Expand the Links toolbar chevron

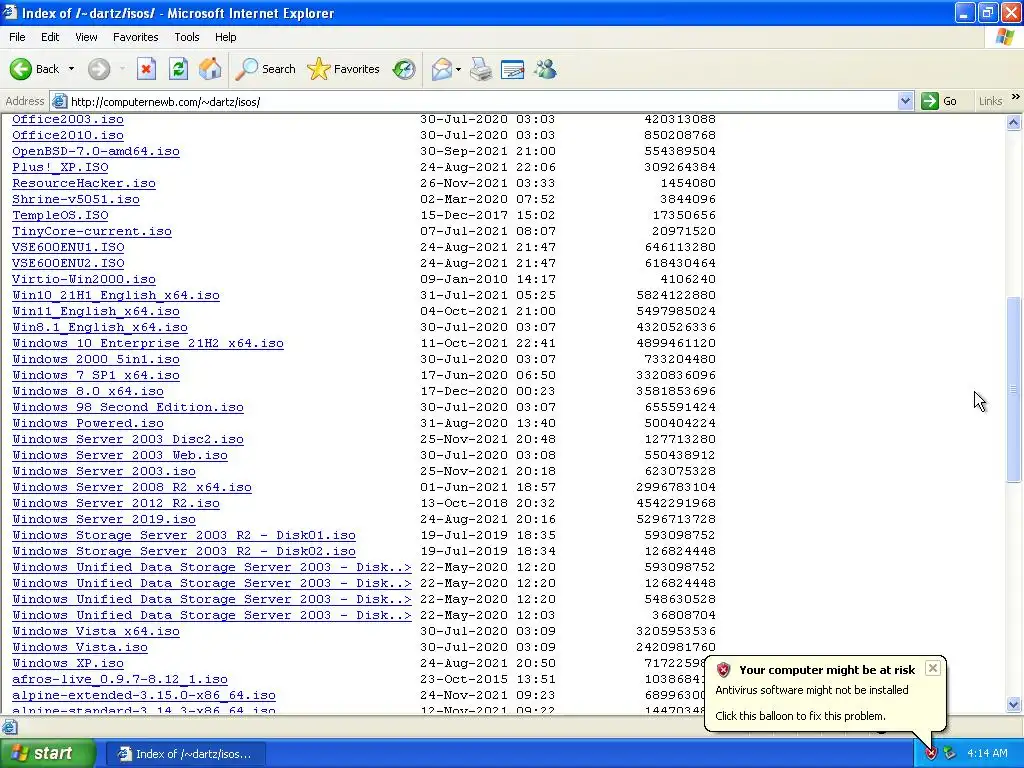point(1016,97)
